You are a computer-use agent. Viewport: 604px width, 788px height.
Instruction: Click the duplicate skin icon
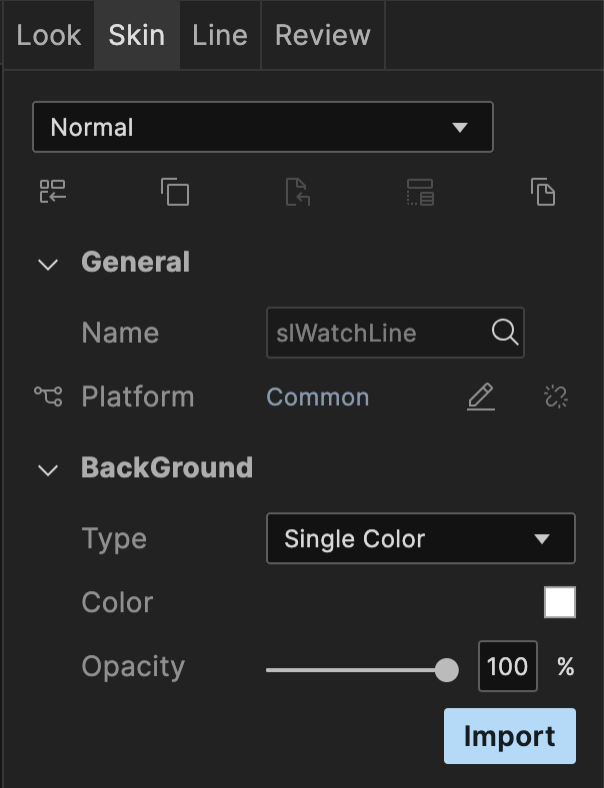175,192
